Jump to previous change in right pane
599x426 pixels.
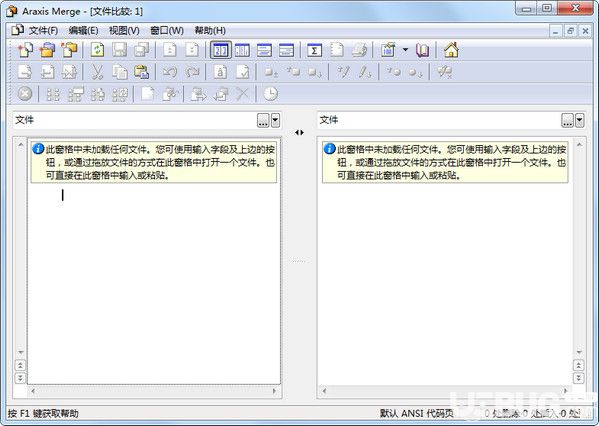point(579,366)
